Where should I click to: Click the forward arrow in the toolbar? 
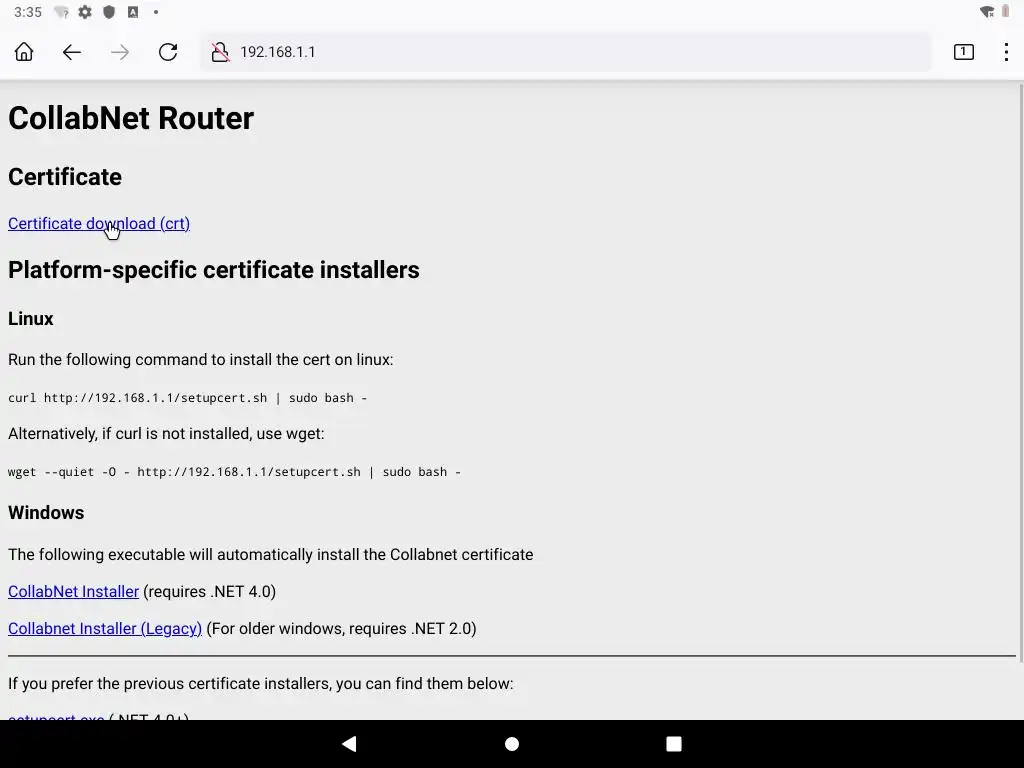120,52
